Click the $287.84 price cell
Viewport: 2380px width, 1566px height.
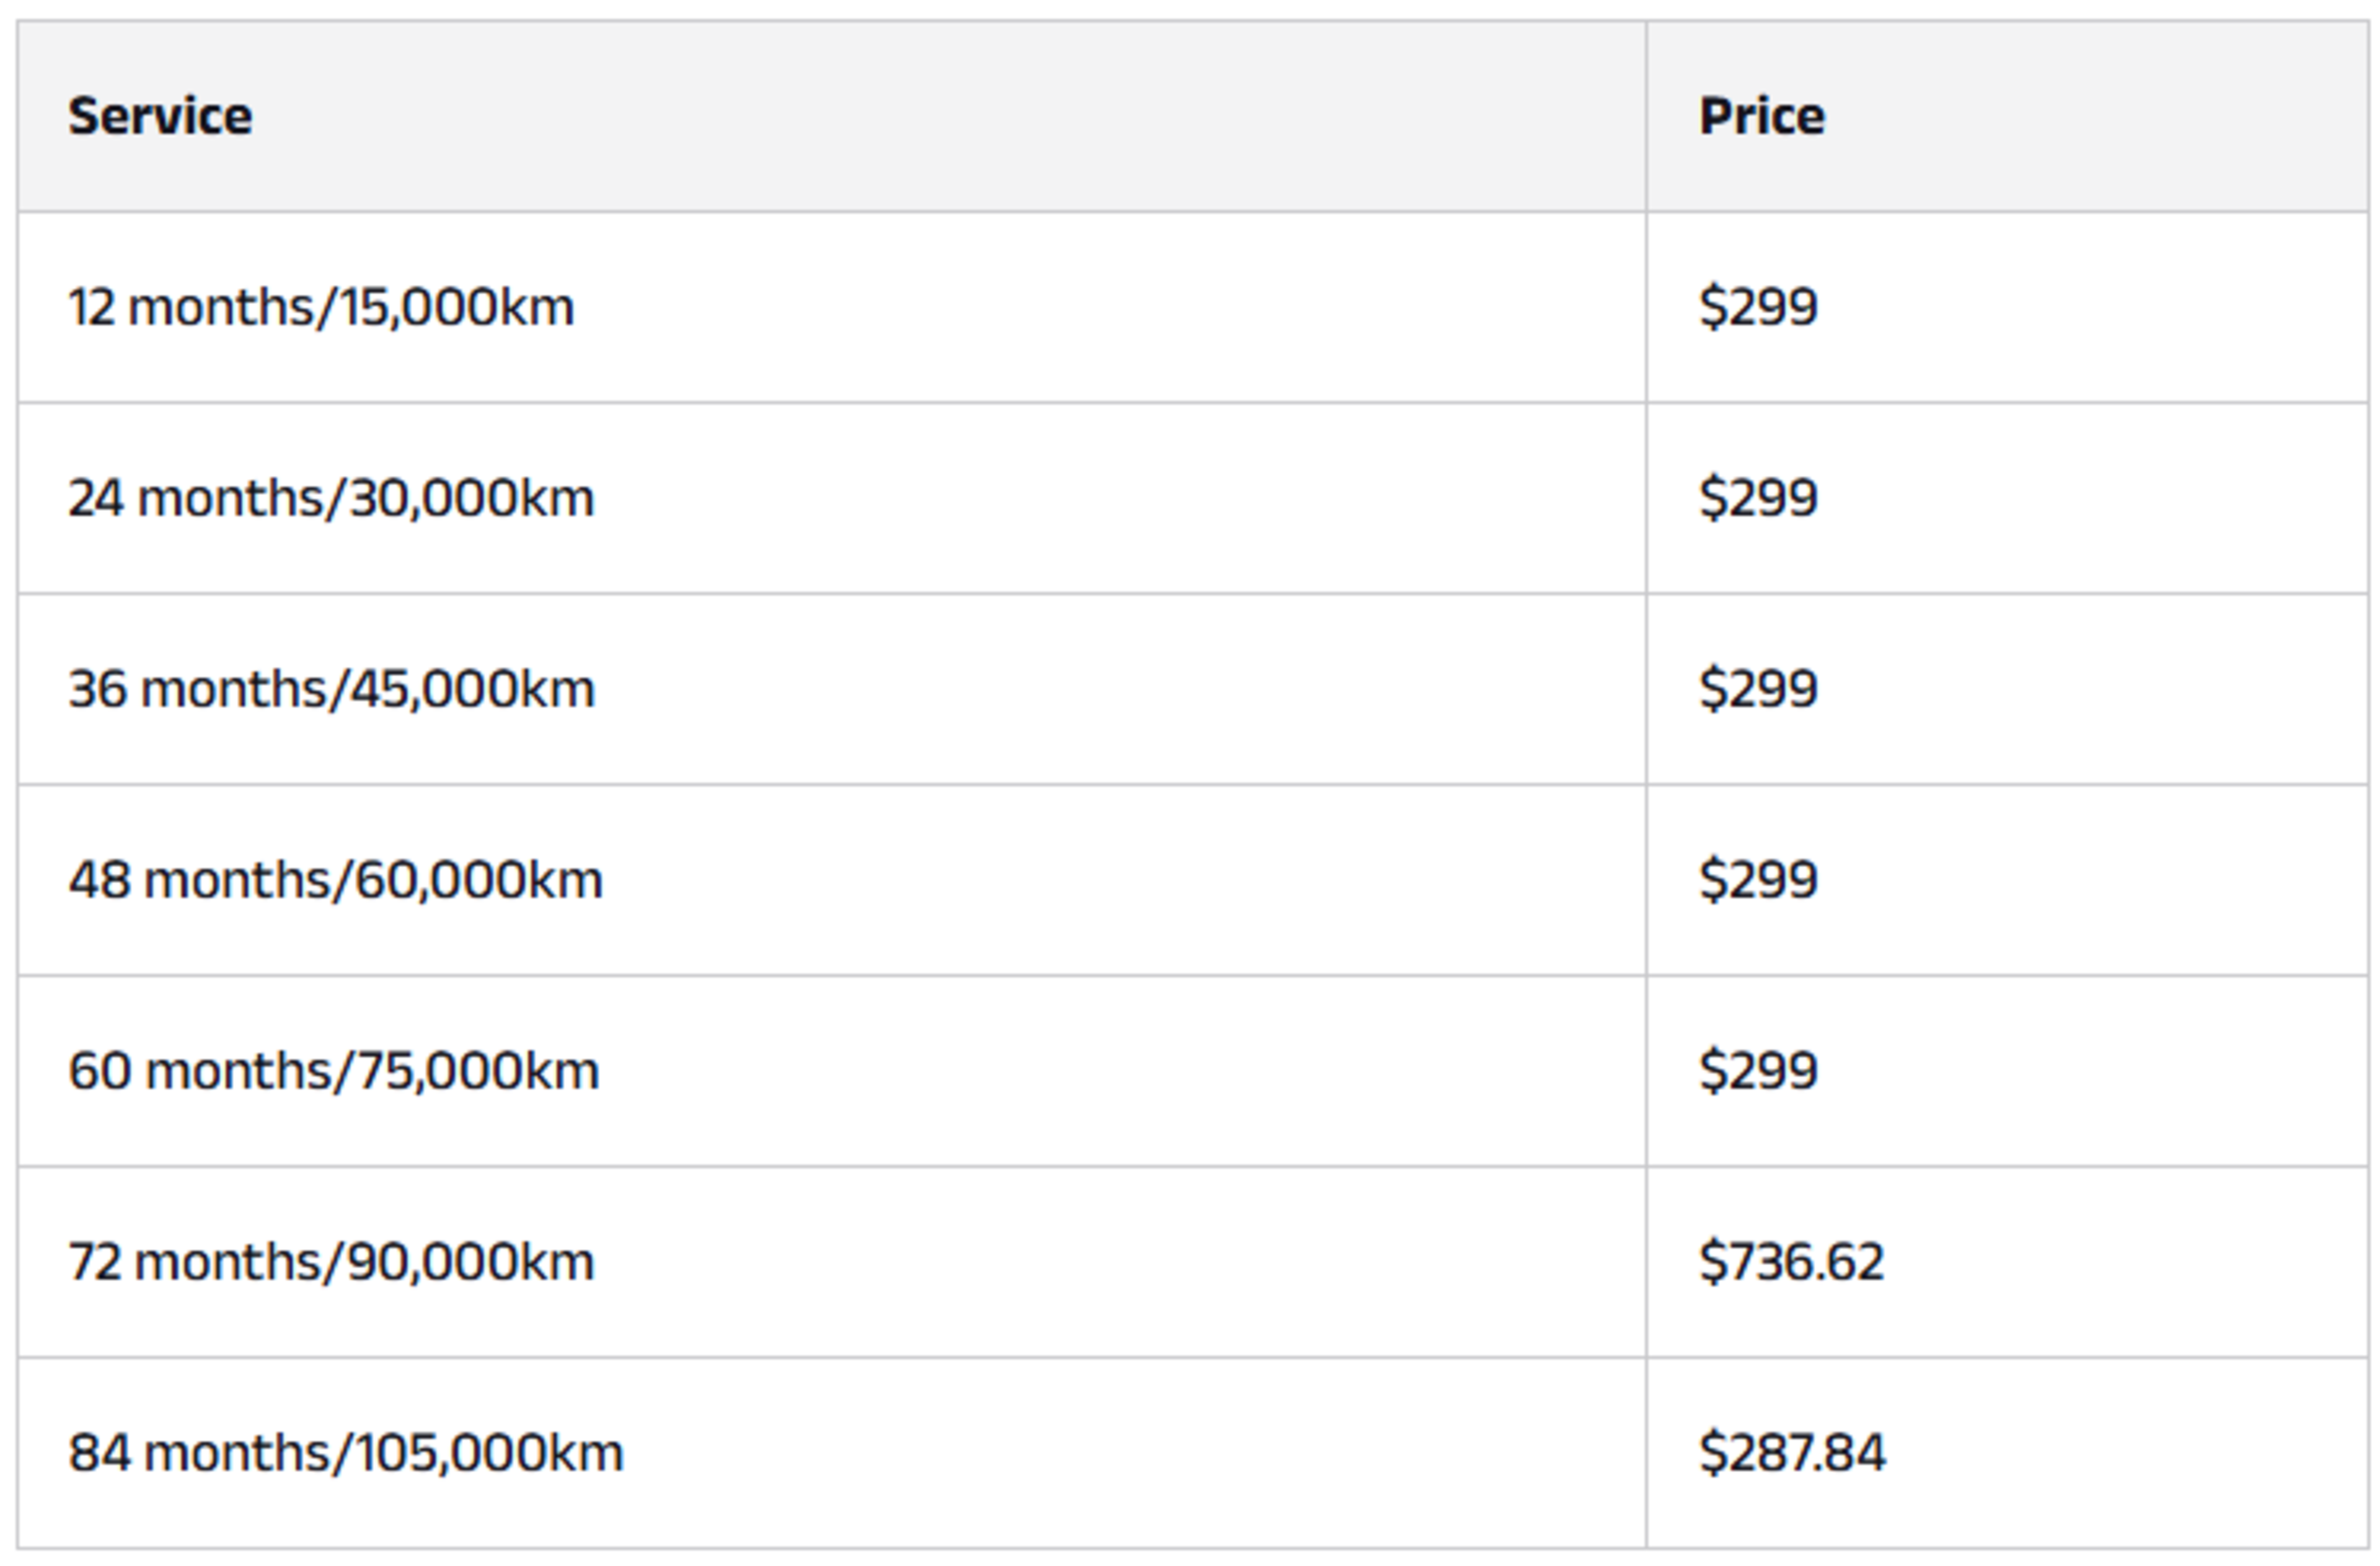[1792, 1453]
